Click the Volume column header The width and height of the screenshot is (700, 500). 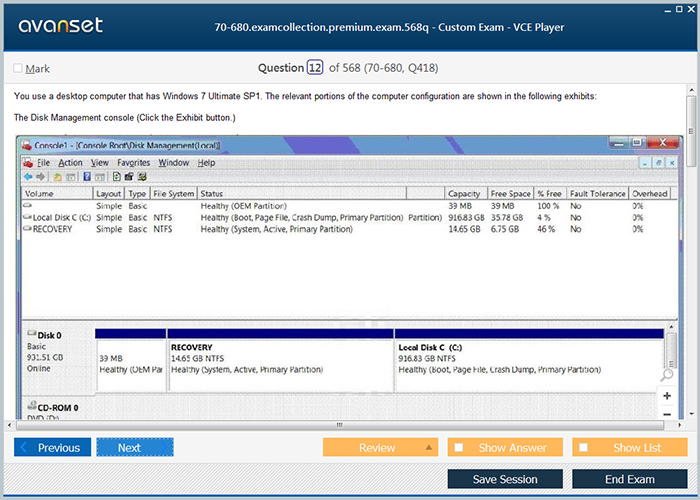57,194
